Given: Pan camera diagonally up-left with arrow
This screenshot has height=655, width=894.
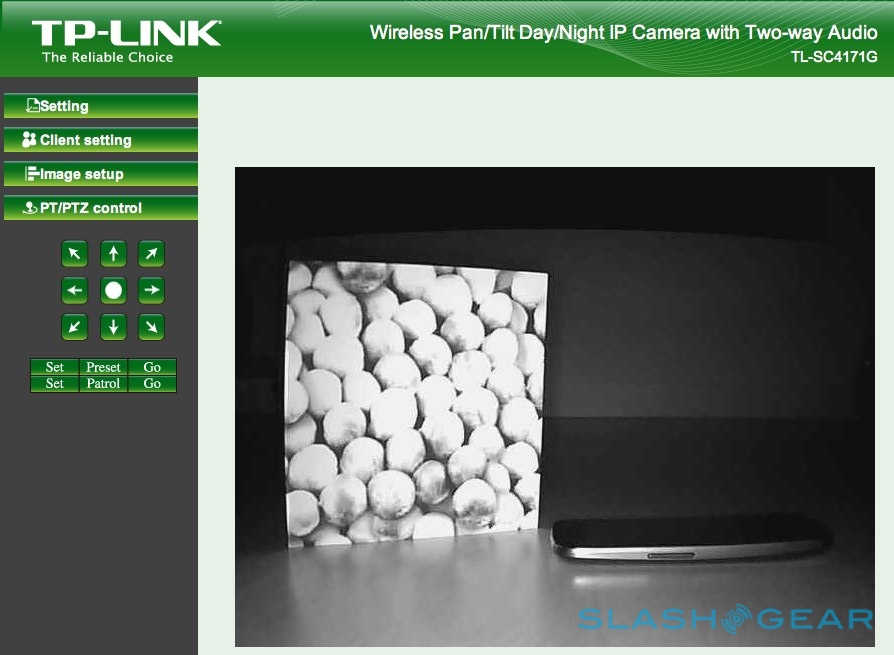Looking at the screenshot, I should tap(75, 254).
